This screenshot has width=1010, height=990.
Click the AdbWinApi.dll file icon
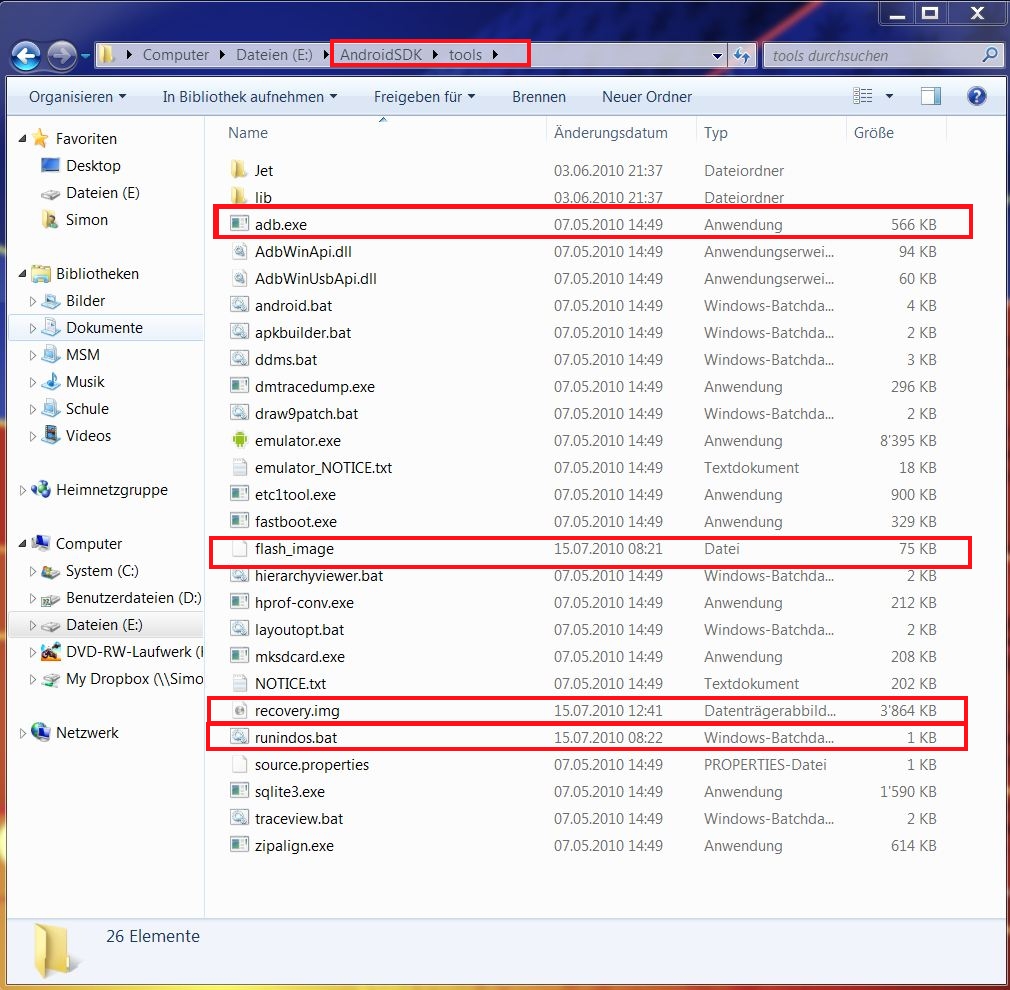coord(240,251)
